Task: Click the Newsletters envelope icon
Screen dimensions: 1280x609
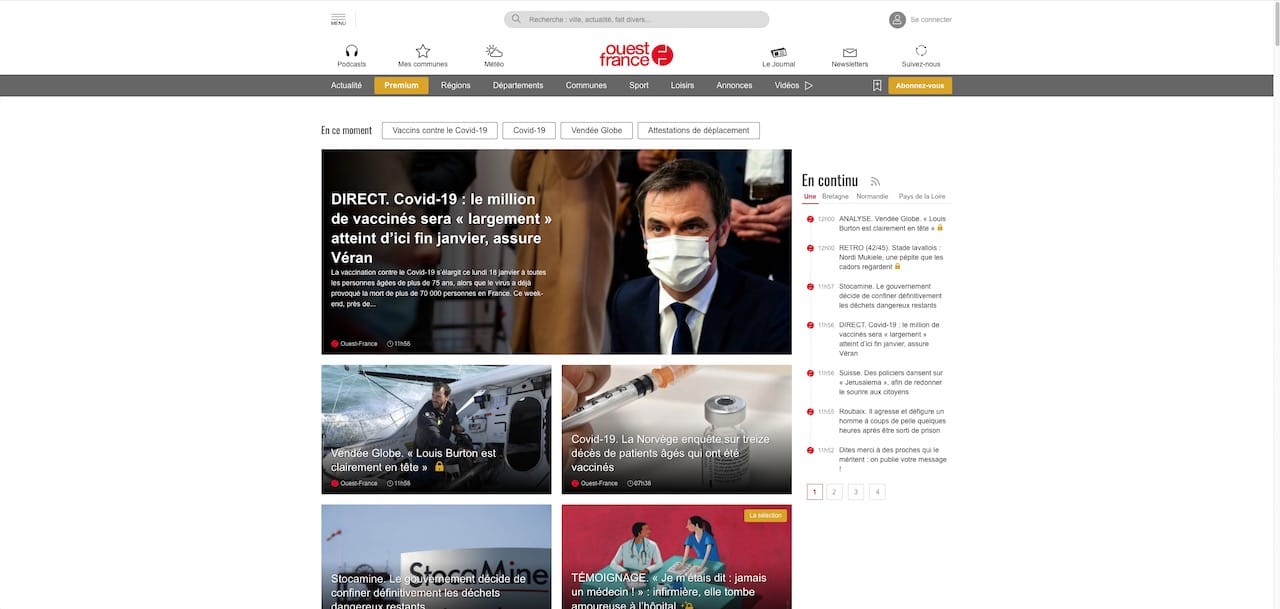Action: click(850, 52)
